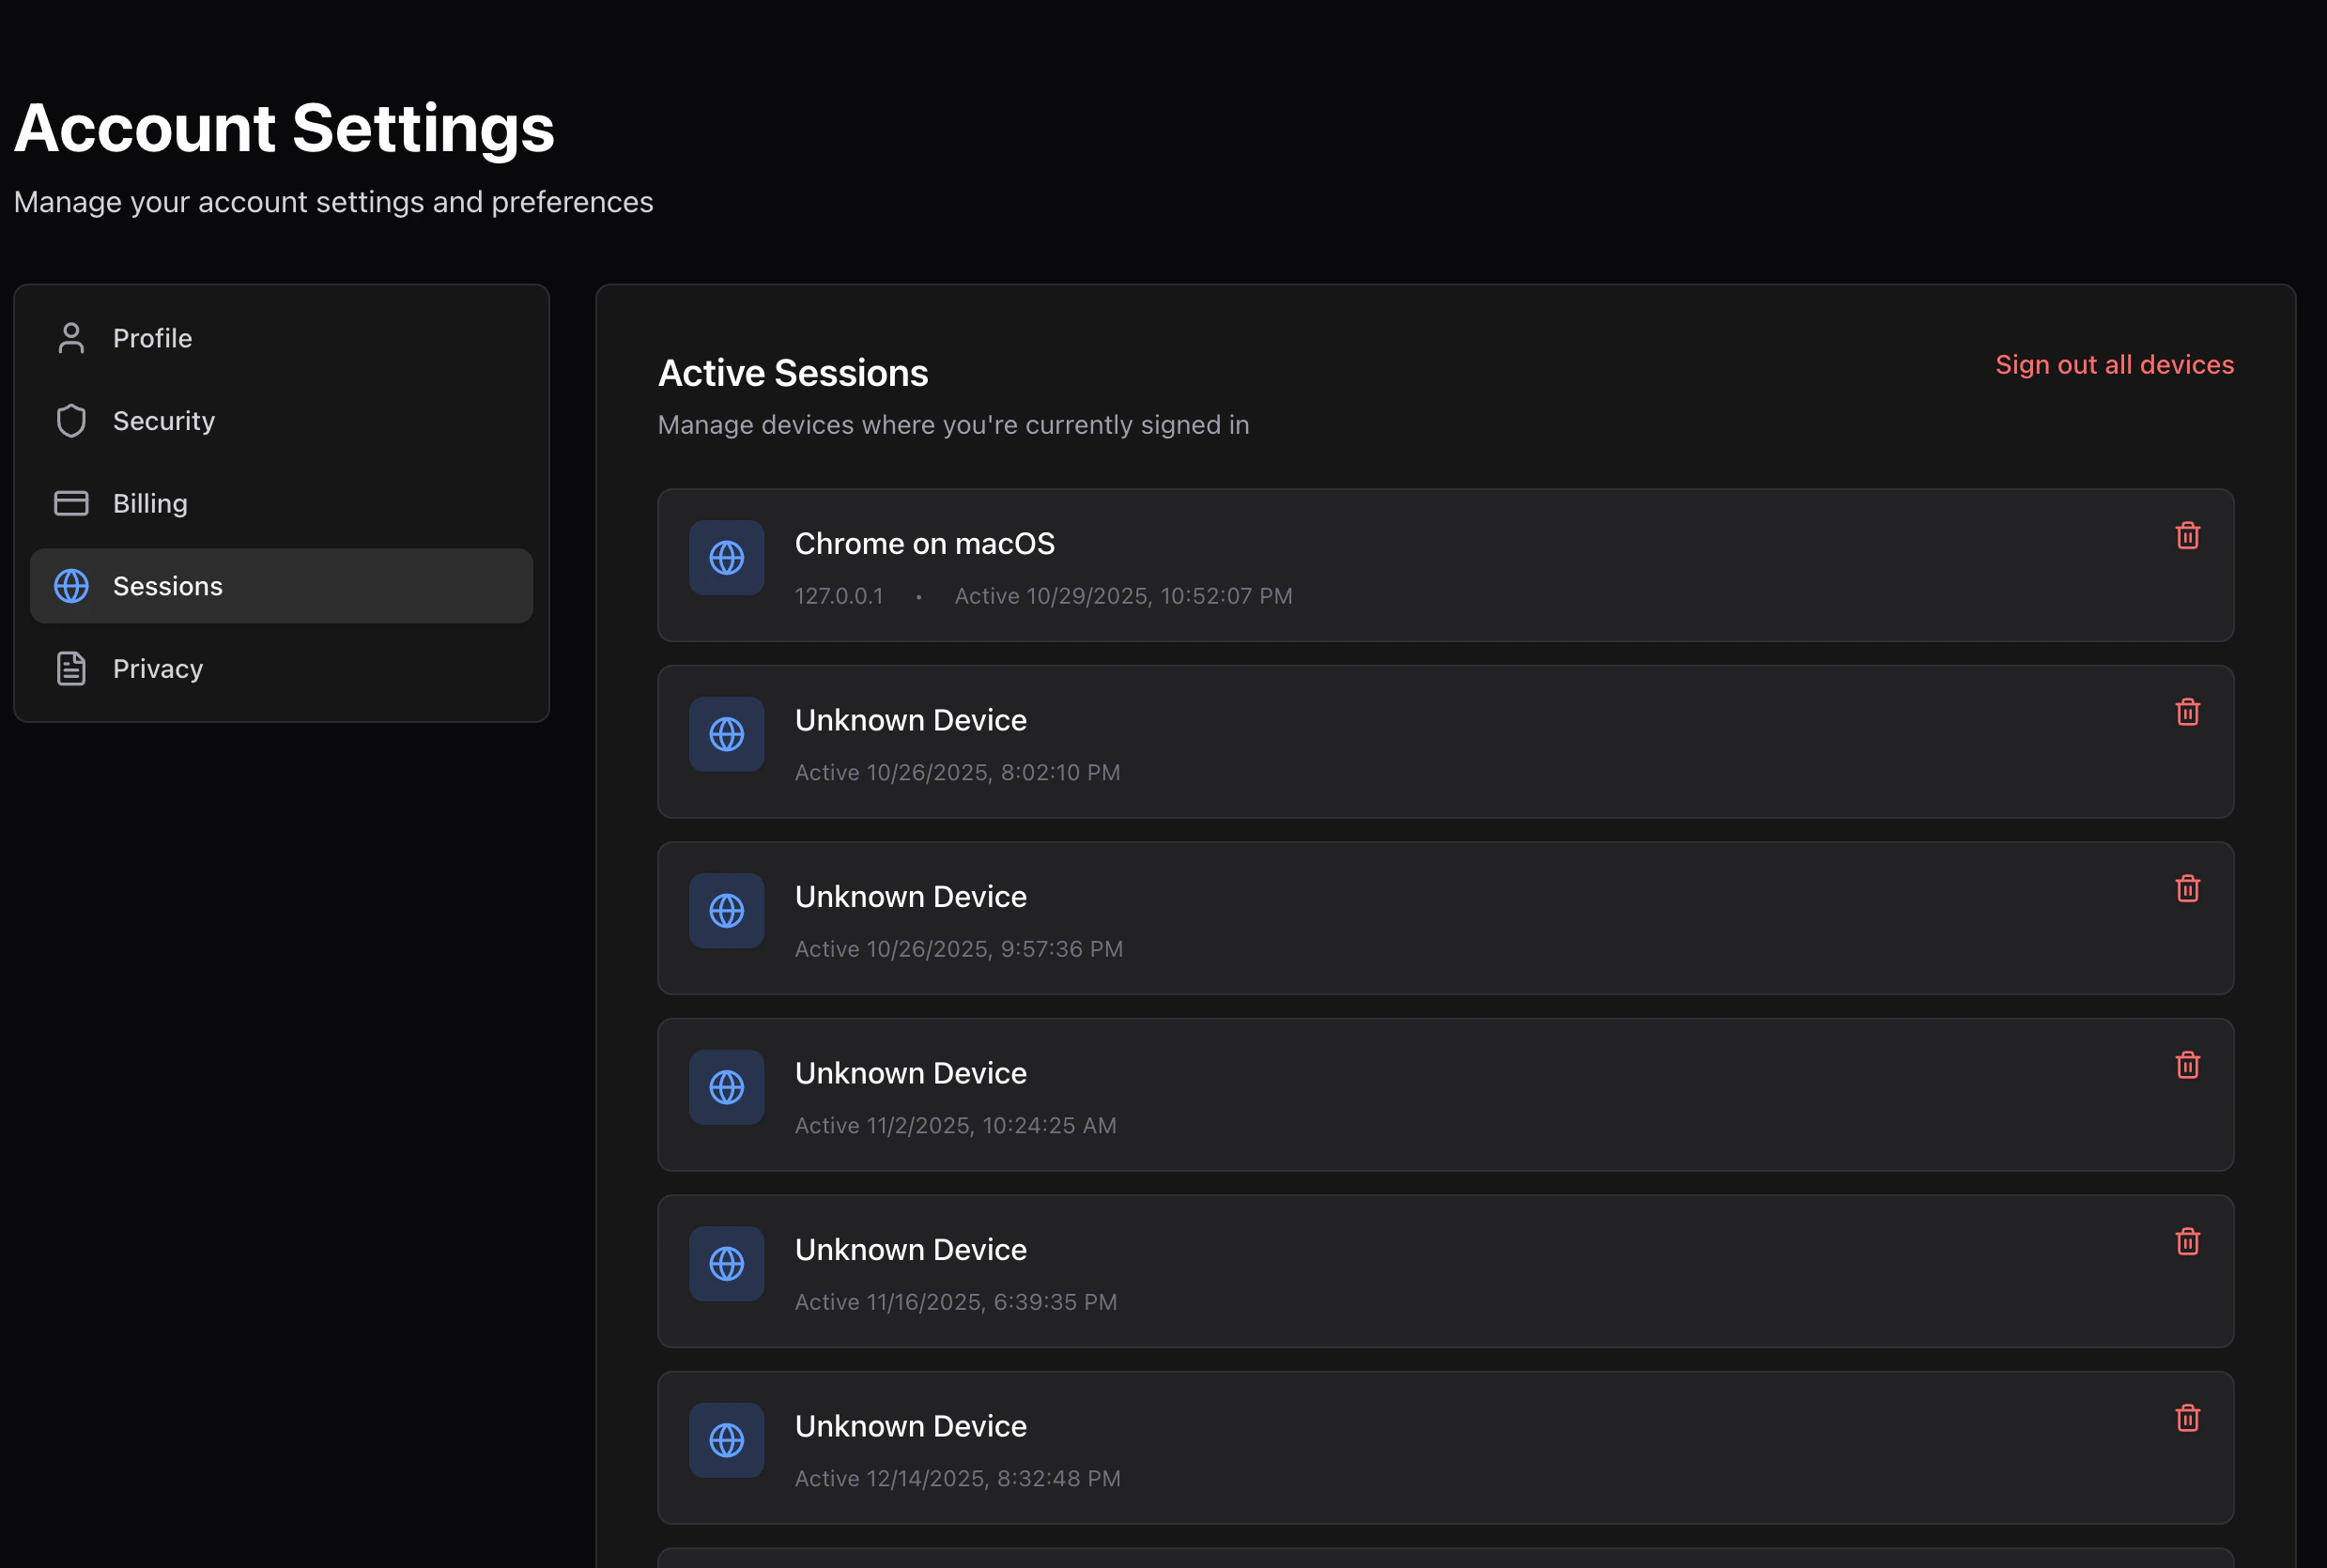Click globe icon for 6:39:35 PM session
This screenshot has height=1568, width=2327.
(x=727, y=1264)
